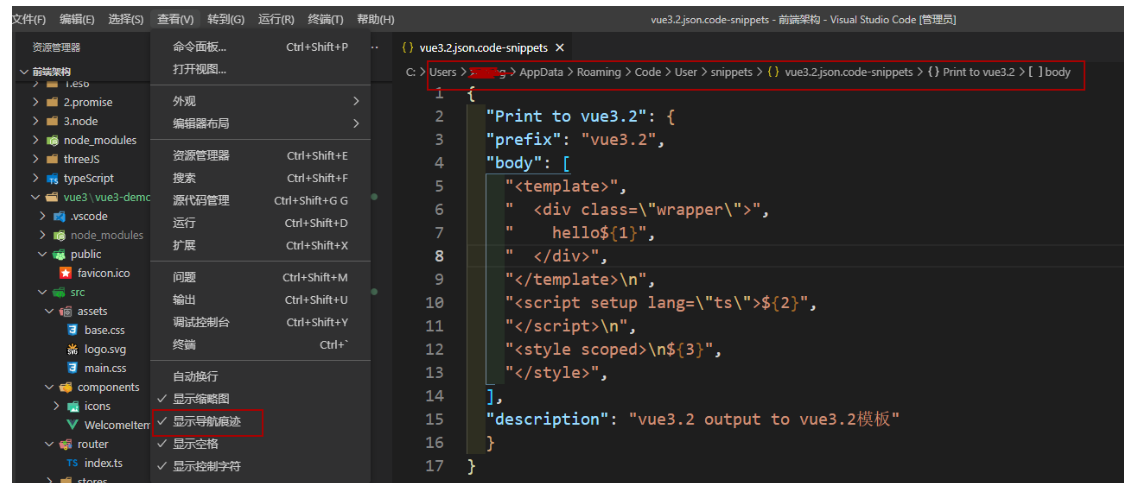Expand the icons folder chevron

point(59,406)
